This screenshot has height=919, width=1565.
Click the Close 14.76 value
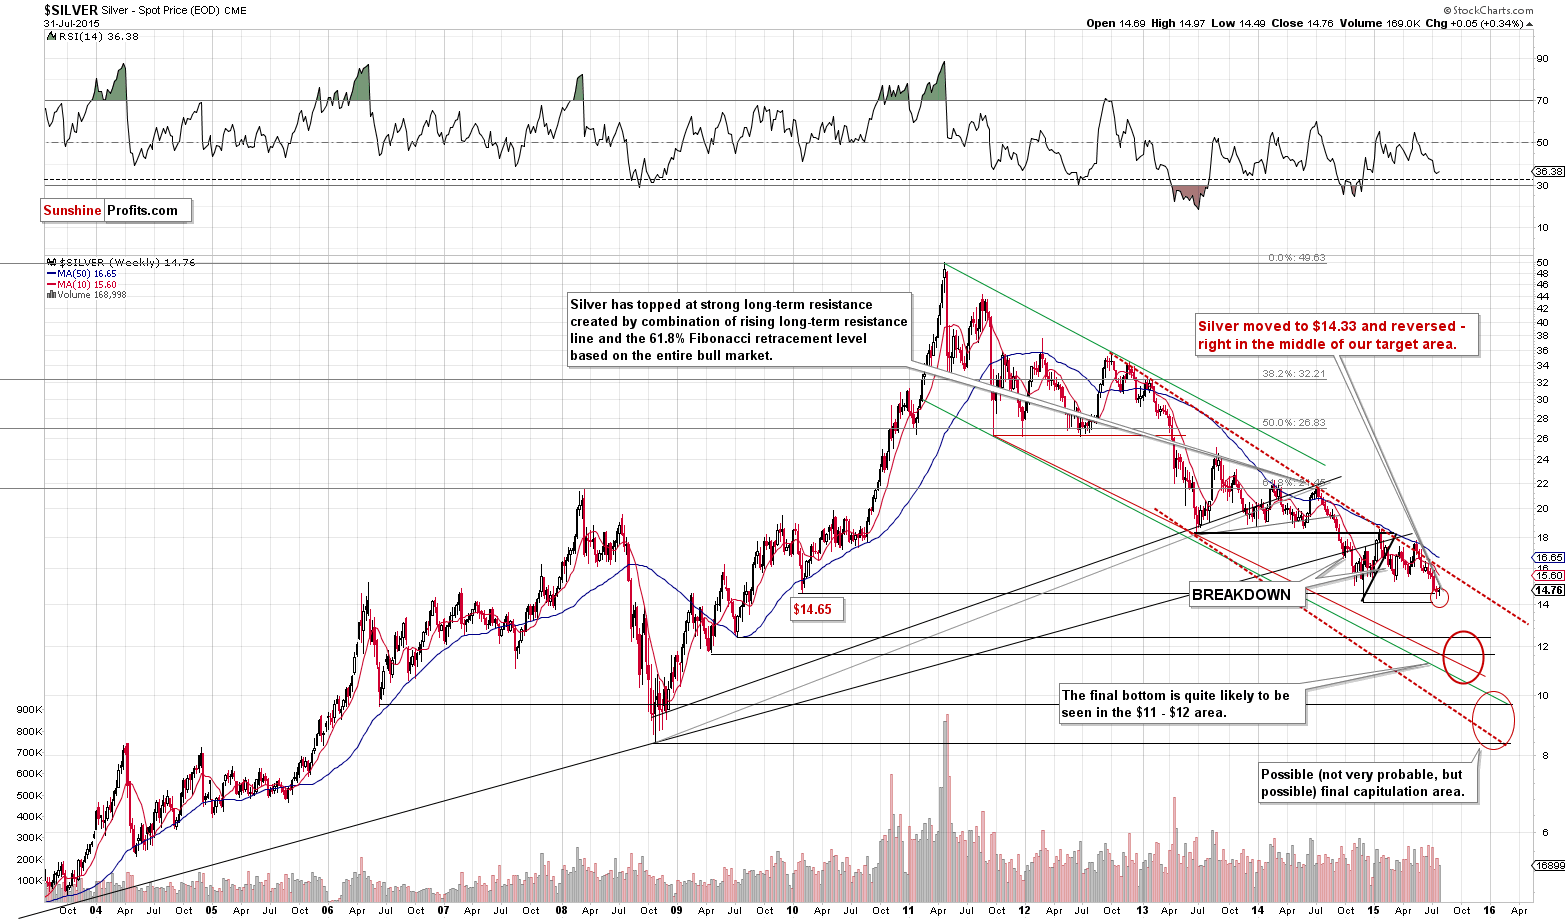click(1300, 23)
